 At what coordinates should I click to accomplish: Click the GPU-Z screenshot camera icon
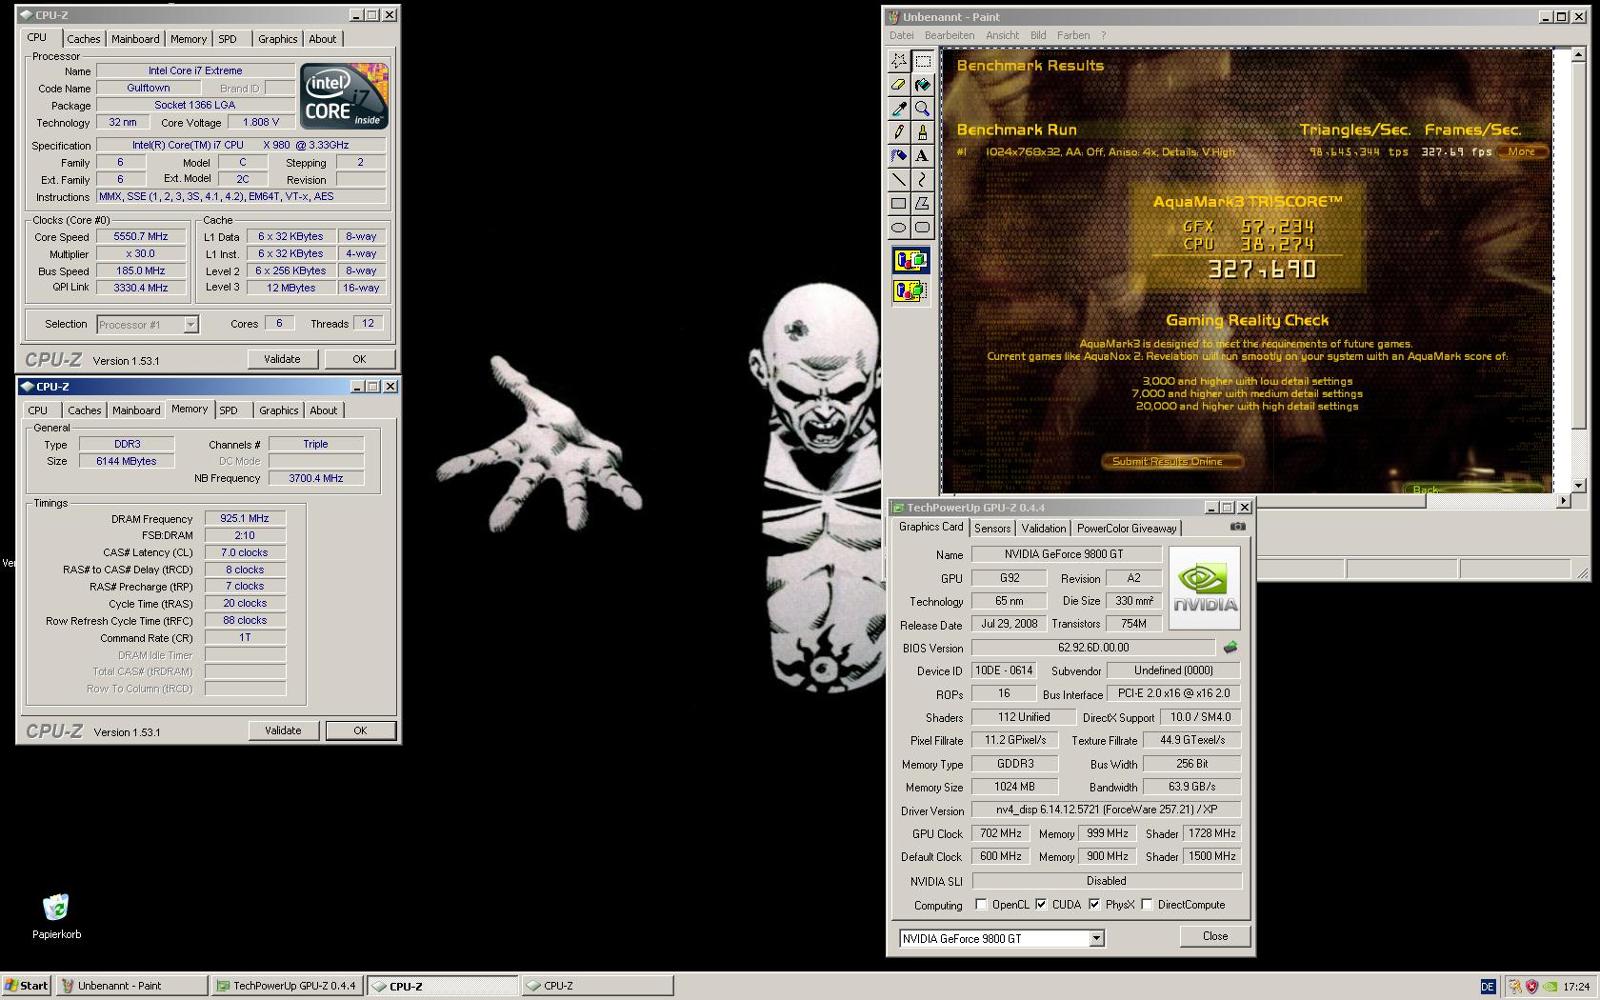click(1237, 526)
